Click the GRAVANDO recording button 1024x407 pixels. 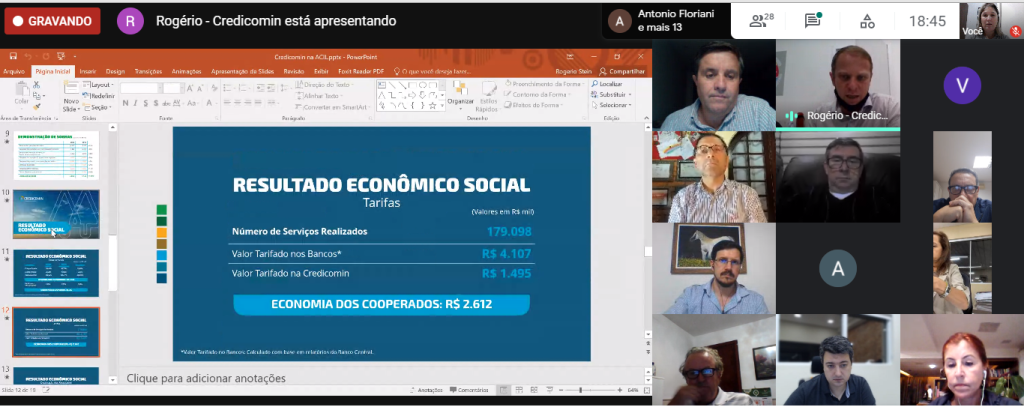51,20
